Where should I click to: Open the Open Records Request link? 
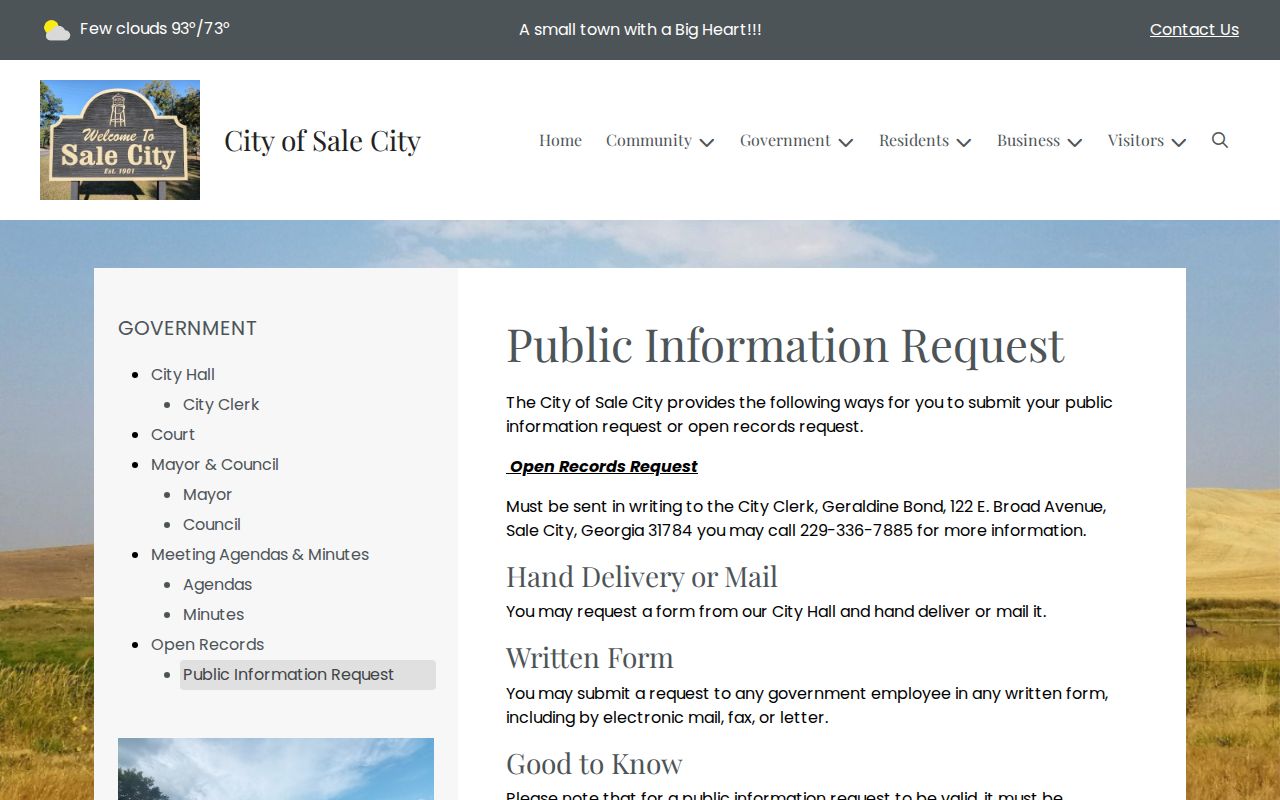pos(604,466)
